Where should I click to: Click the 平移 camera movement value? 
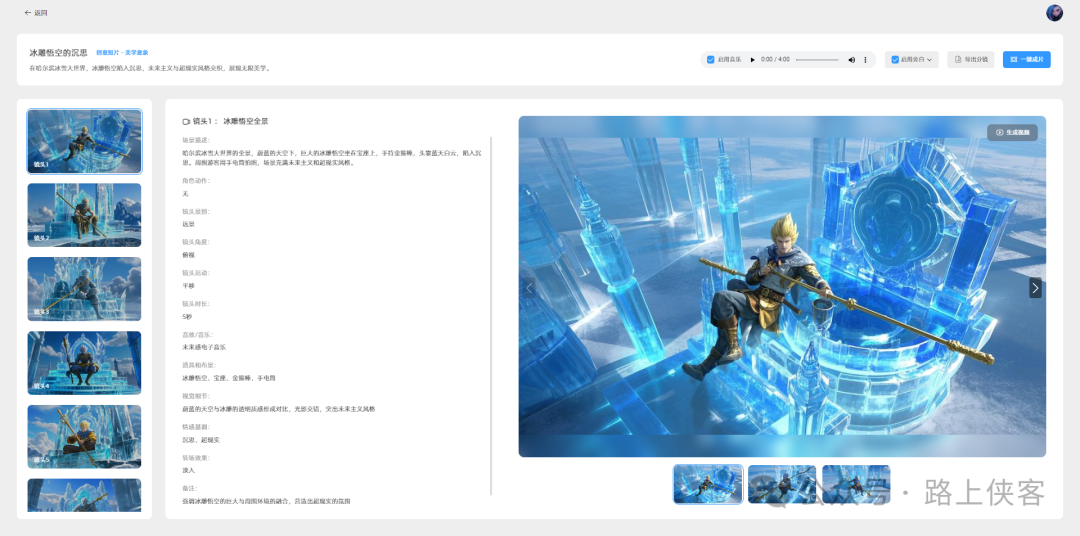pos(188,285)
